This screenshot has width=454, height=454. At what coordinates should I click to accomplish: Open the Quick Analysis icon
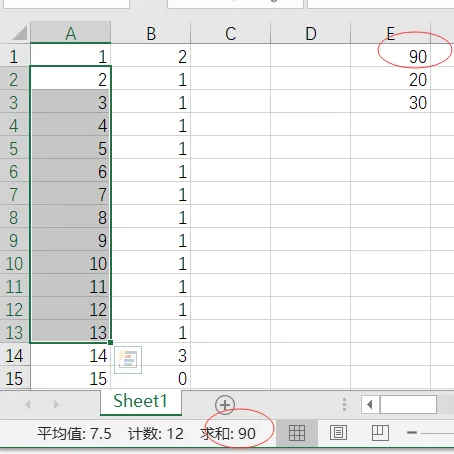[128, 360]
